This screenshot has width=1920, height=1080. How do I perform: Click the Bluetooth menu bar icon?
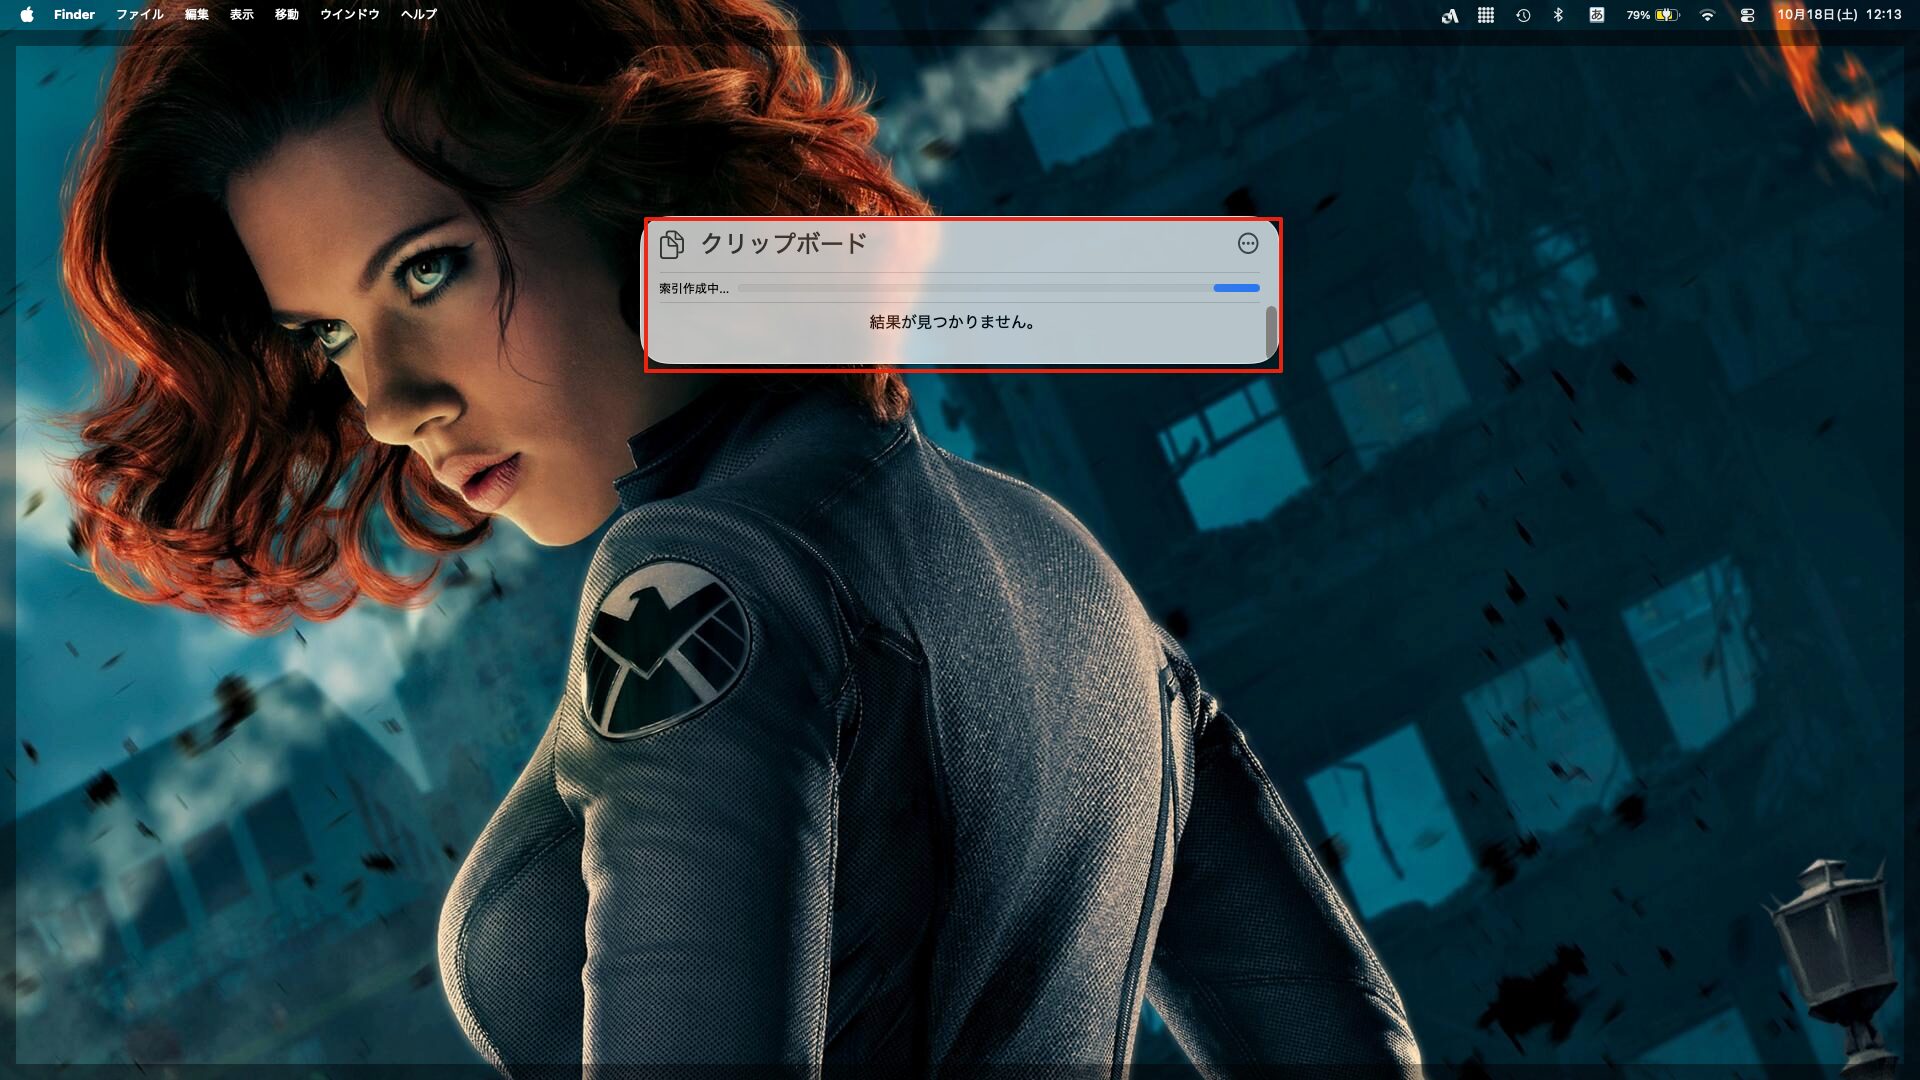[x=1558, y=15]
